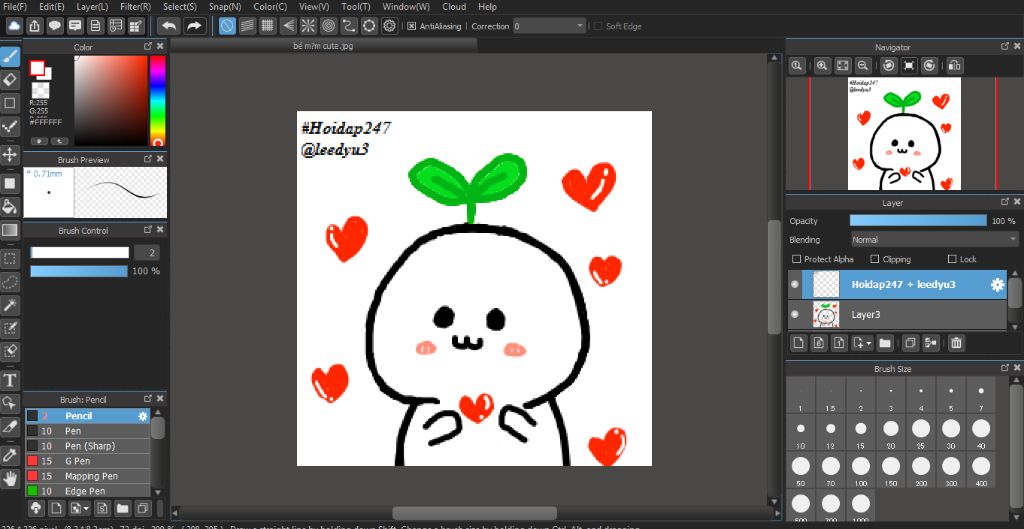1024x529 pixels.
Task: Open Hoidap247 + leedyu3 layer settings gear
Action: (x=997, y=285)
